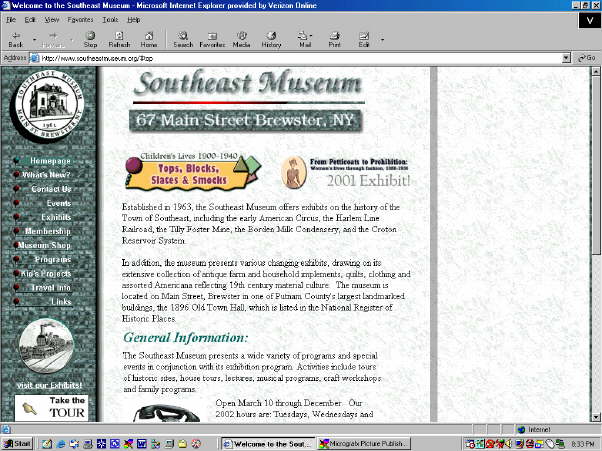Expand the address bar dropdown arrow

point(566,58)
